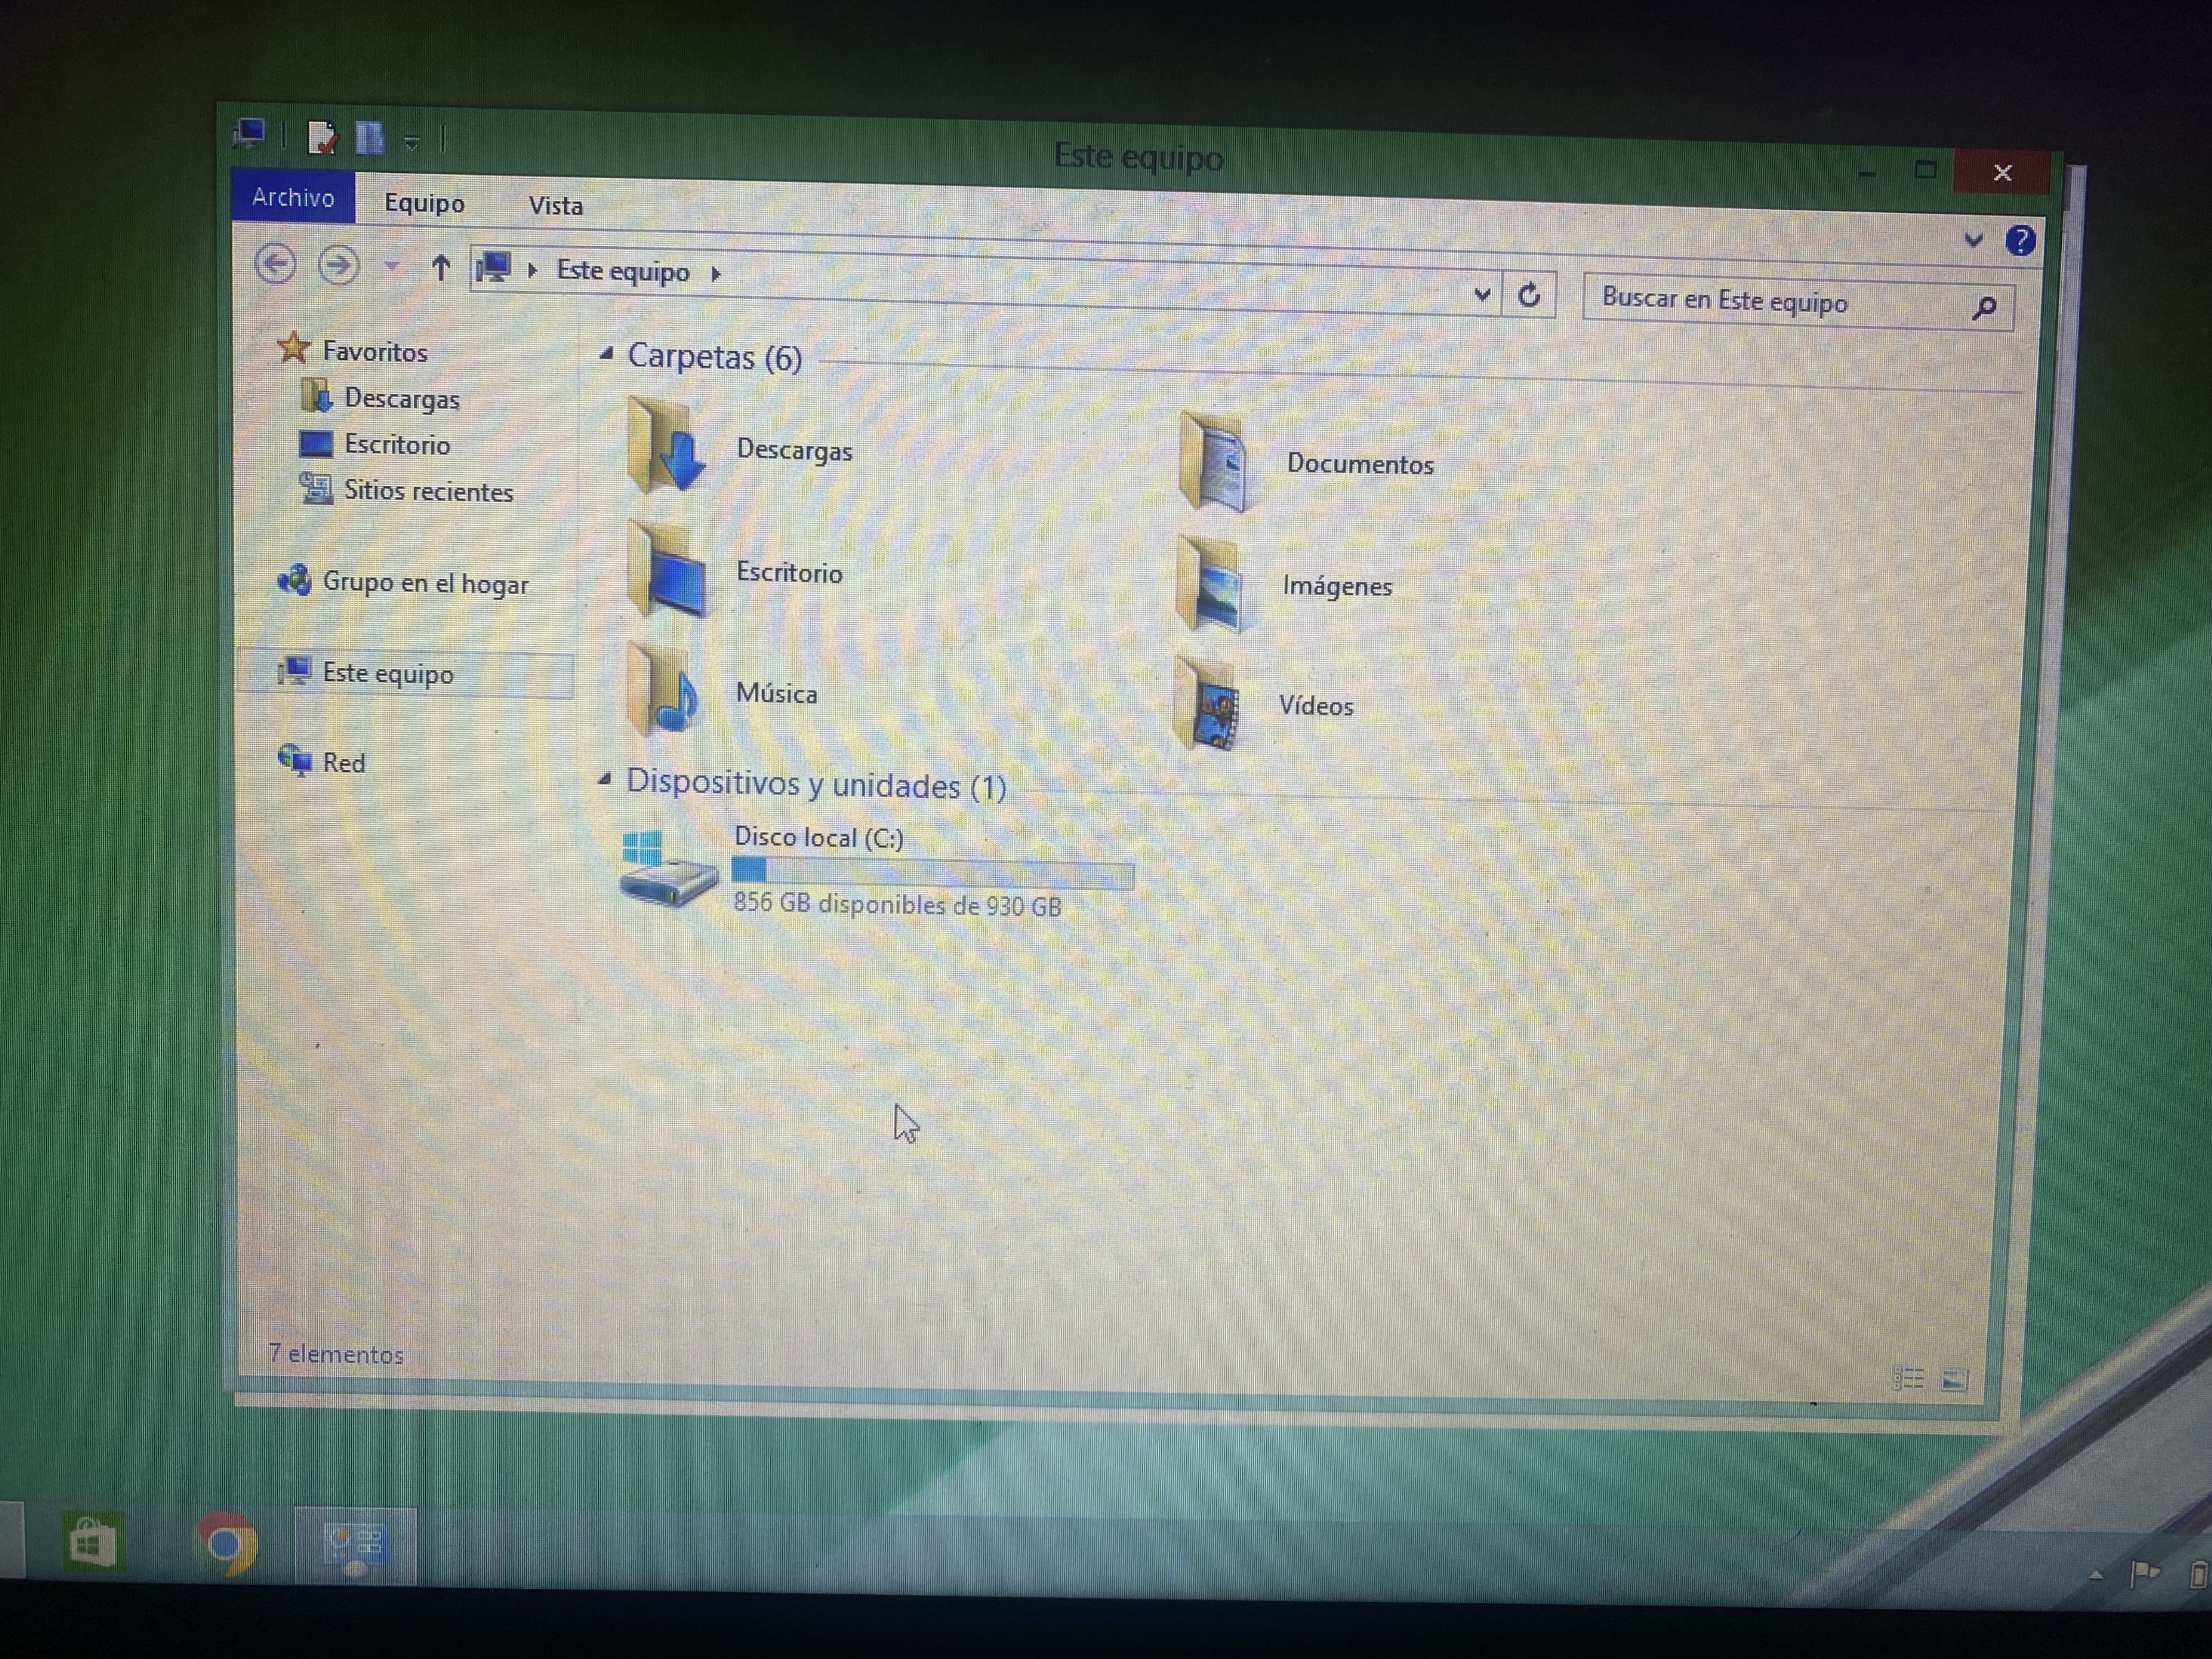2212x1659 pixels.
Task: Collapse the Dispositivos y unidades section
Action: coord(604,780)
